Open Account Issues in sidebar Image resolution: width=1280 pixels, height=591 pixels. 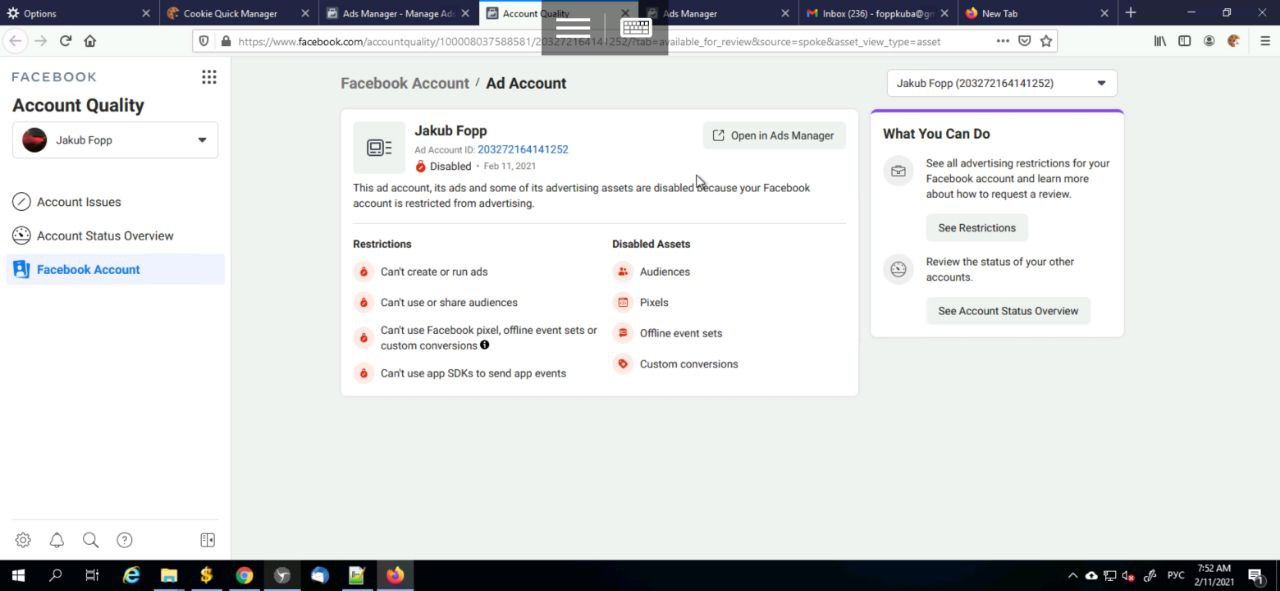point(115,202)
